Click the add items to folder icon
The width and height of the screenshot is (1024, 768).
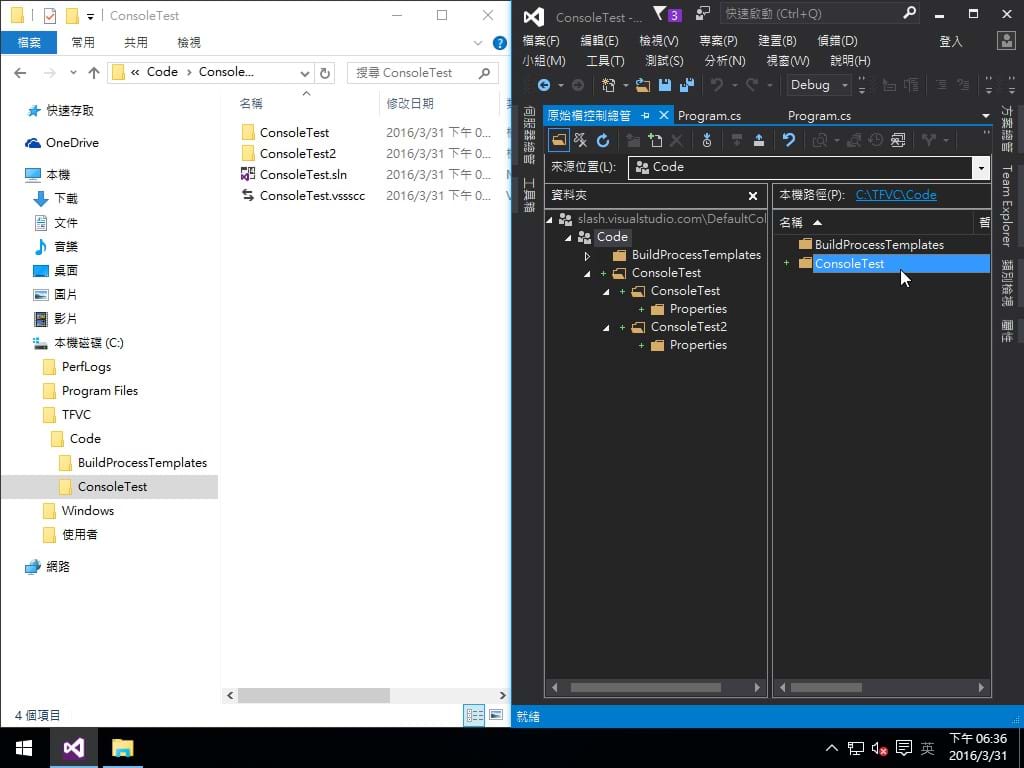(x=654, y=140)
